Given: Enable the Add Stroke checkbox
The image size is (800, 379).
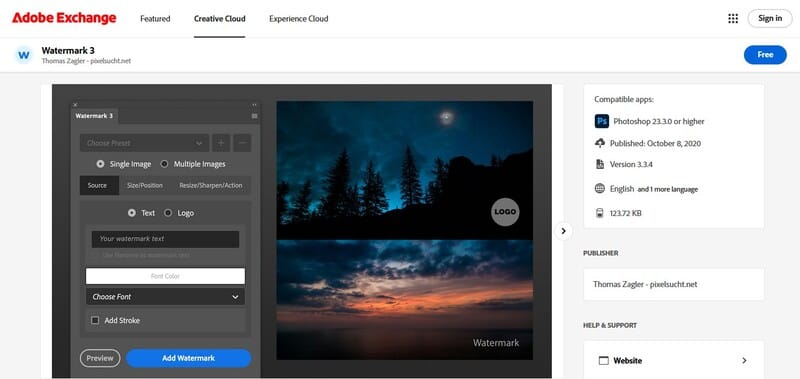Looking at the screenshot, I should point(95,320).
